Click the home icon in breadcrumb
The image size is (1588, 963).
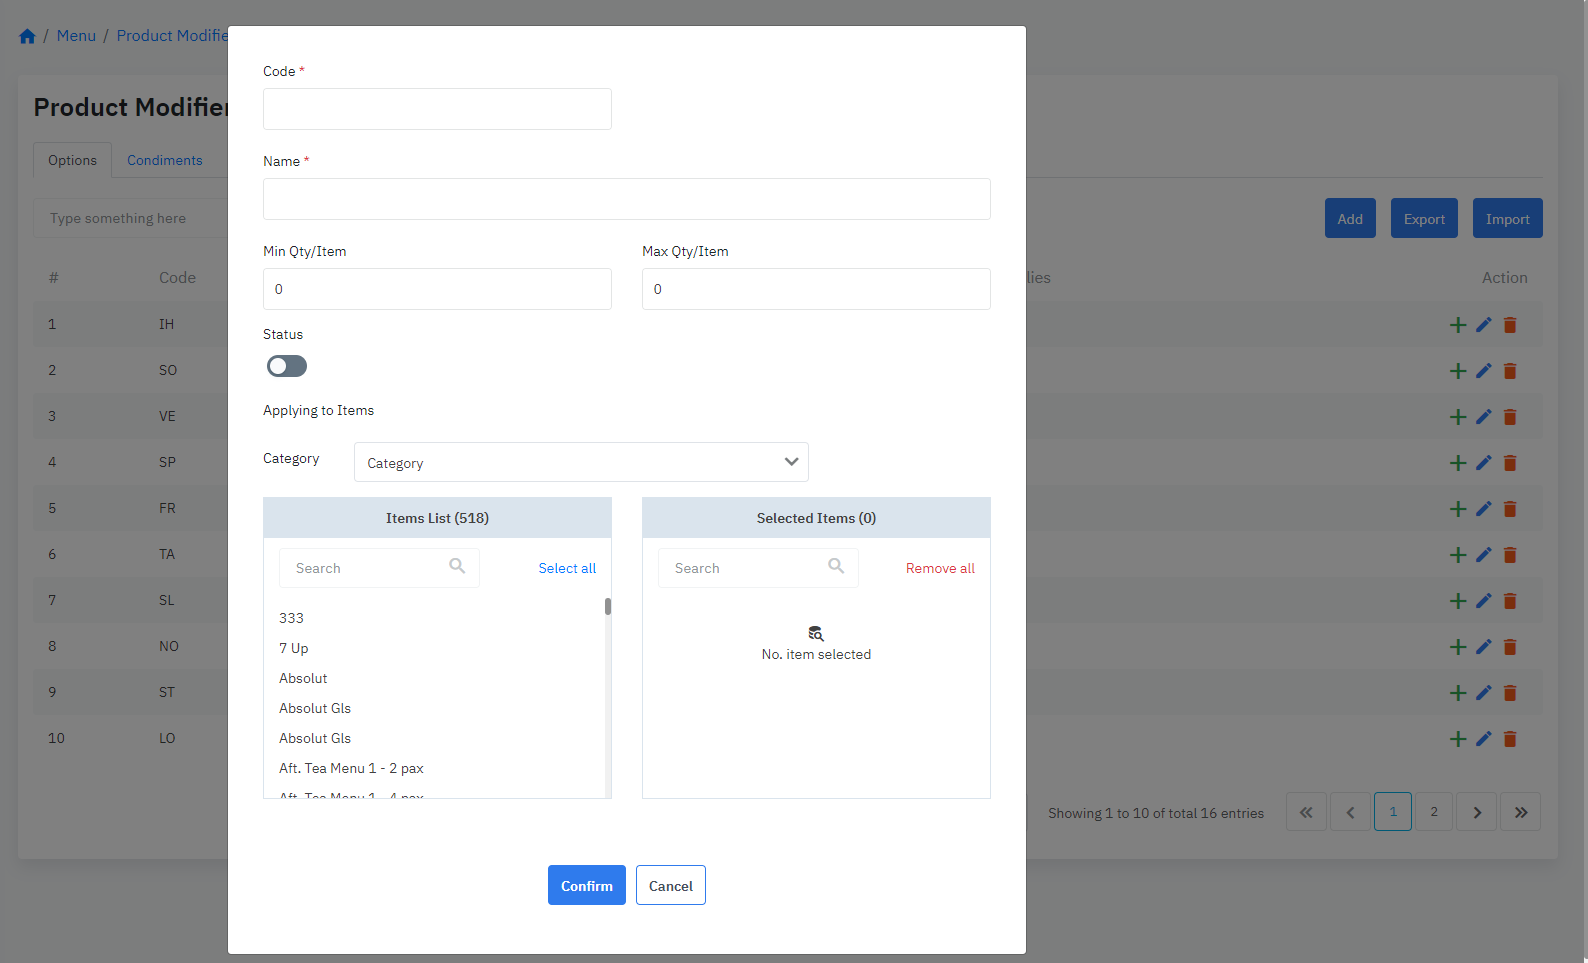click(x=27, y=36)
